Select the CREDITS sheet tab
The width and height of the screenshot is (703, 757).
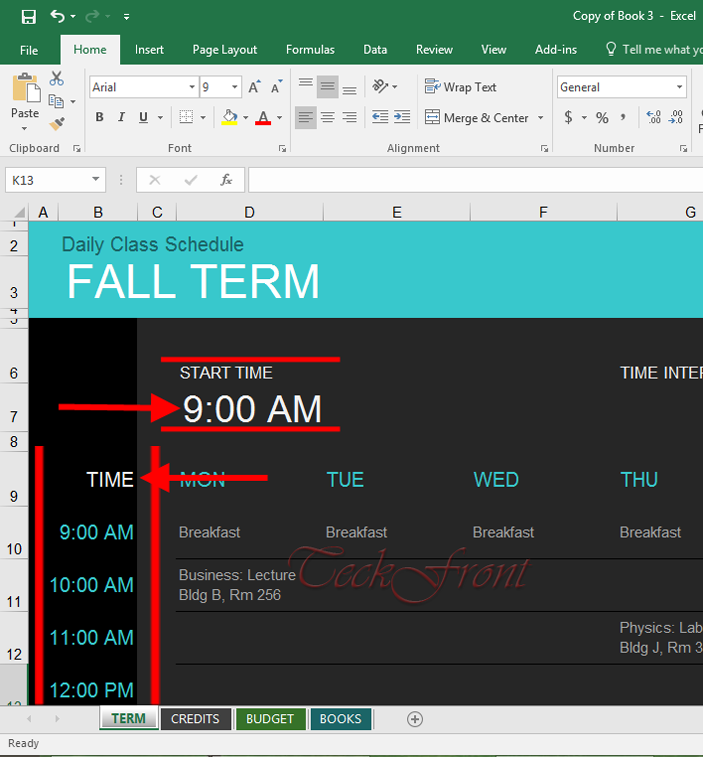coord(195,719)
